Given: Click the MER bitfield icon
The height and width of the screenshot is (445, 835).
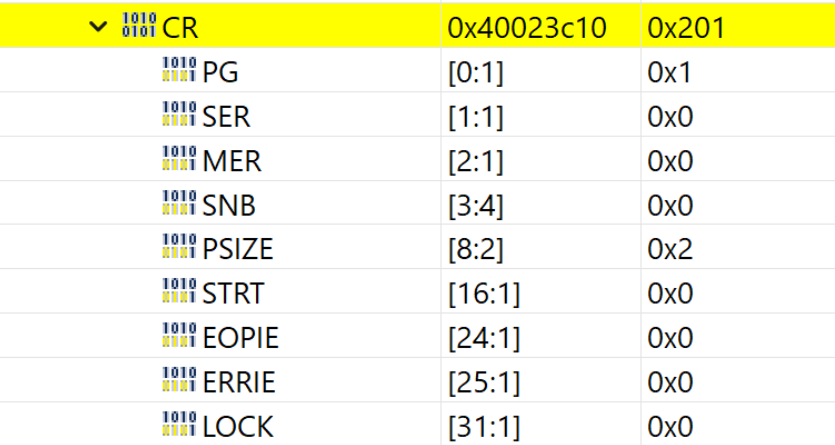Looking at the screenshot, I should (x=179, y=161).
